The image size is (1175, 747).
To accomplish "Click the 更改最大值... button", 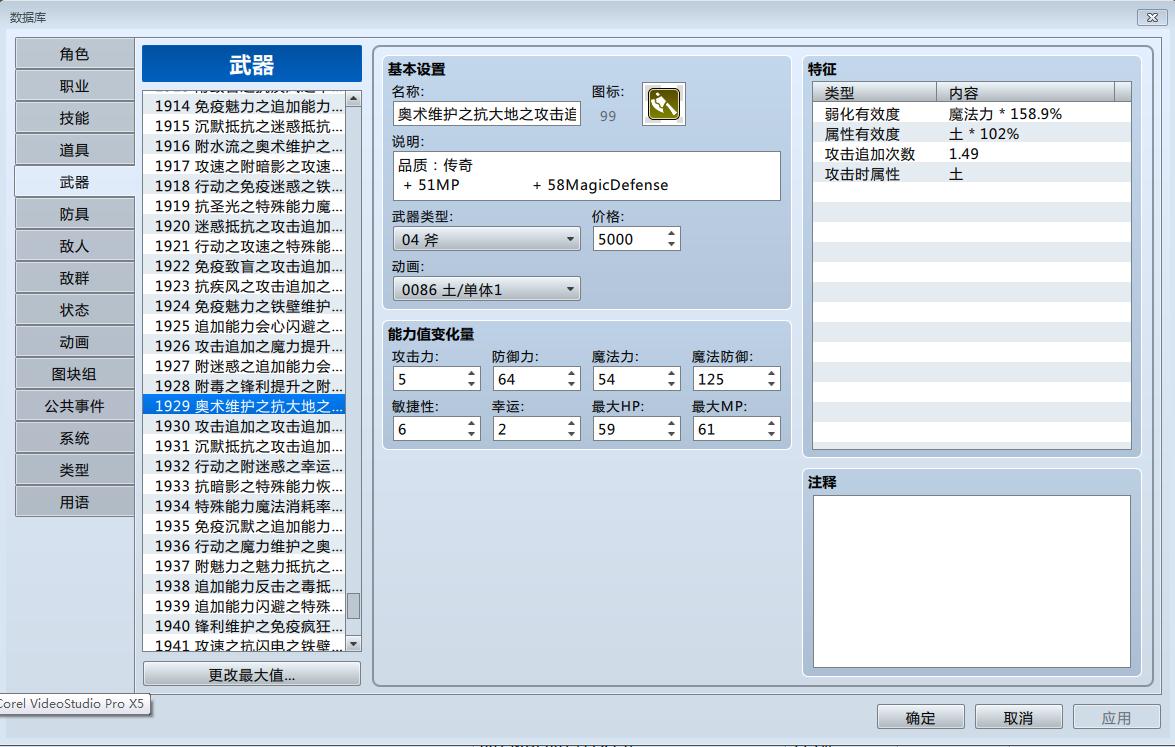I will 252,674.
